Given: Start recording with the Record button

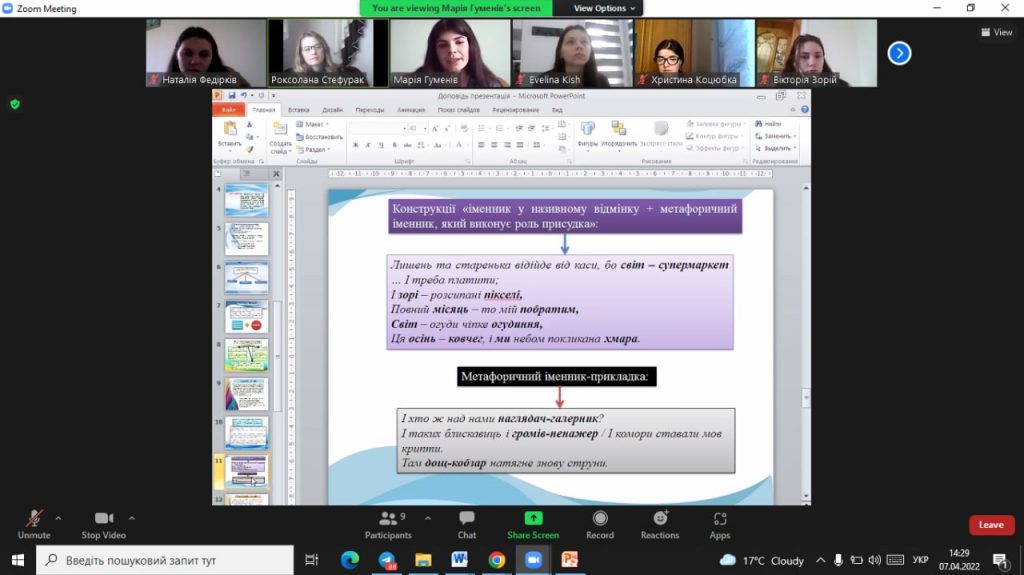Looking at the screenshot, I should (x=600, y=525).
